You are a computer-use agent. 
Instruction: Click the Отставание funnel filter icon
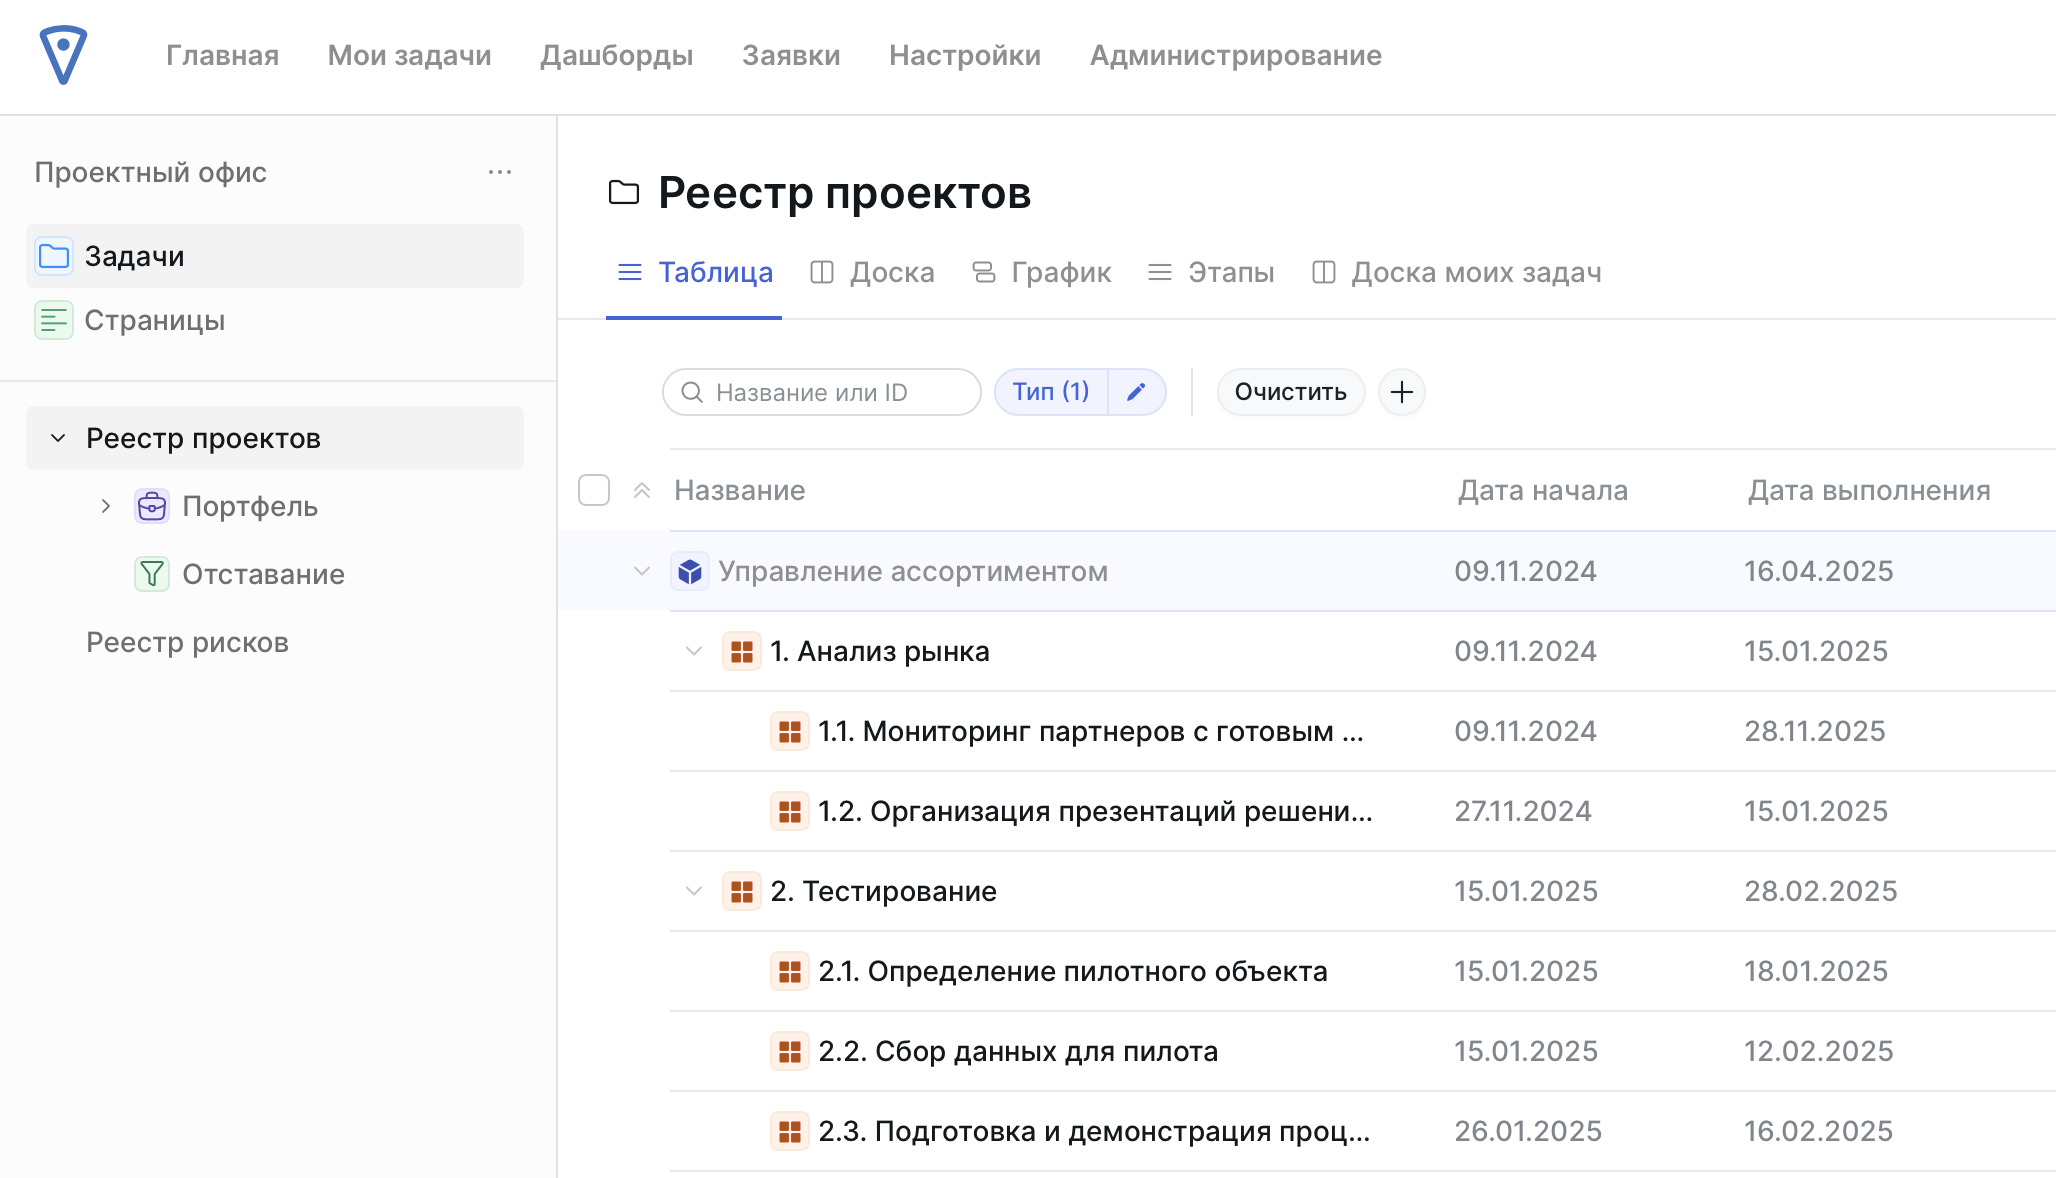(152, 574)
